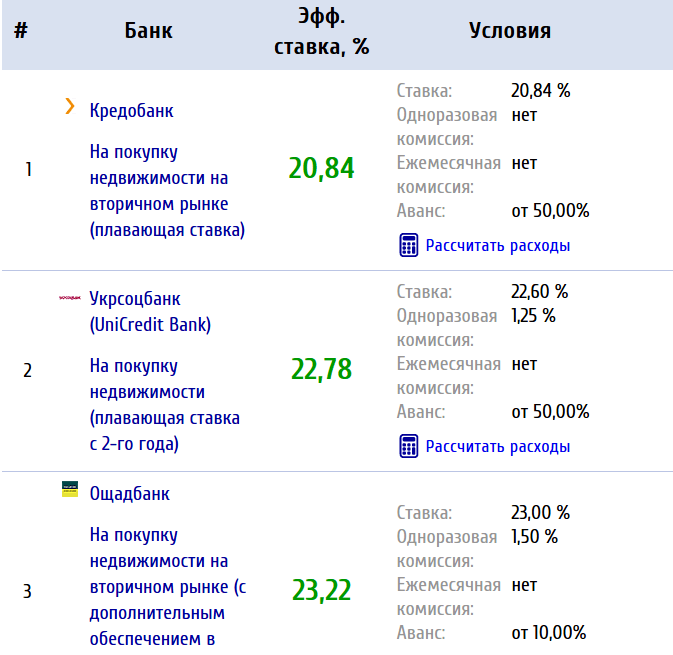This screenshot has height=655, width=673.
Task: Click the 'Условия' column header
Action: (x=510, y=30)
